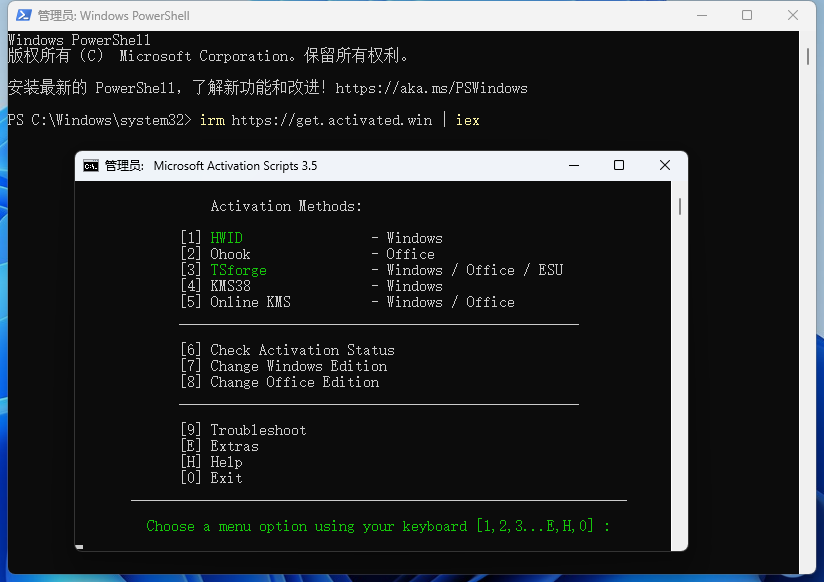Click the Activation Methods heading
Viewport: 824px width, 582px height.
click(286, 206)
